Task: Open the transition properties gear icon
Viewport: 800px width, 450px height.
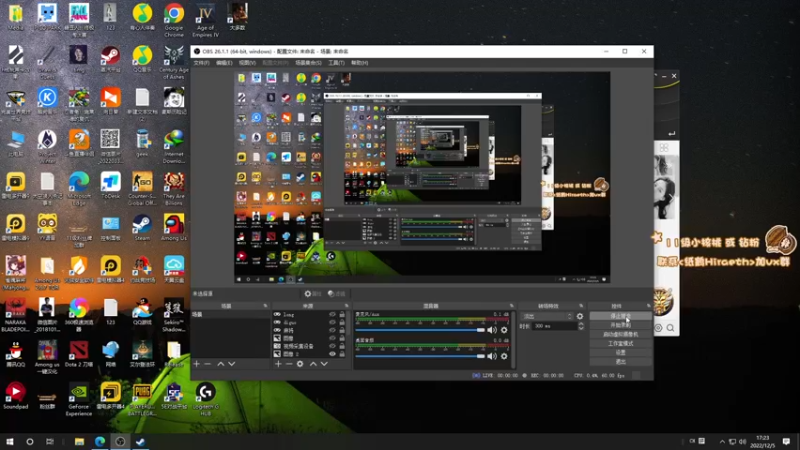Action: click(x=580, y=316)
